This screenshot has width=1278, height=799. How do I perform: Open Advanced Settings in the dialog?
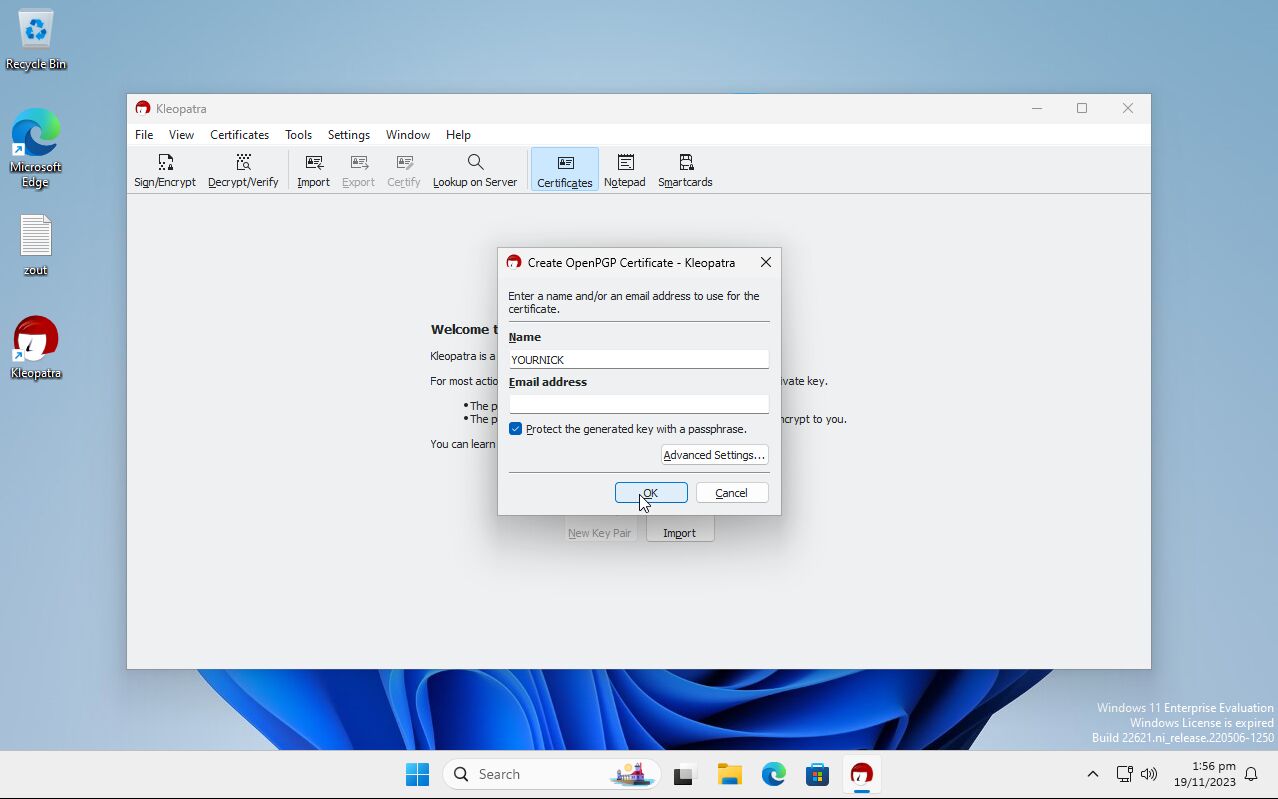click(714, 455)
